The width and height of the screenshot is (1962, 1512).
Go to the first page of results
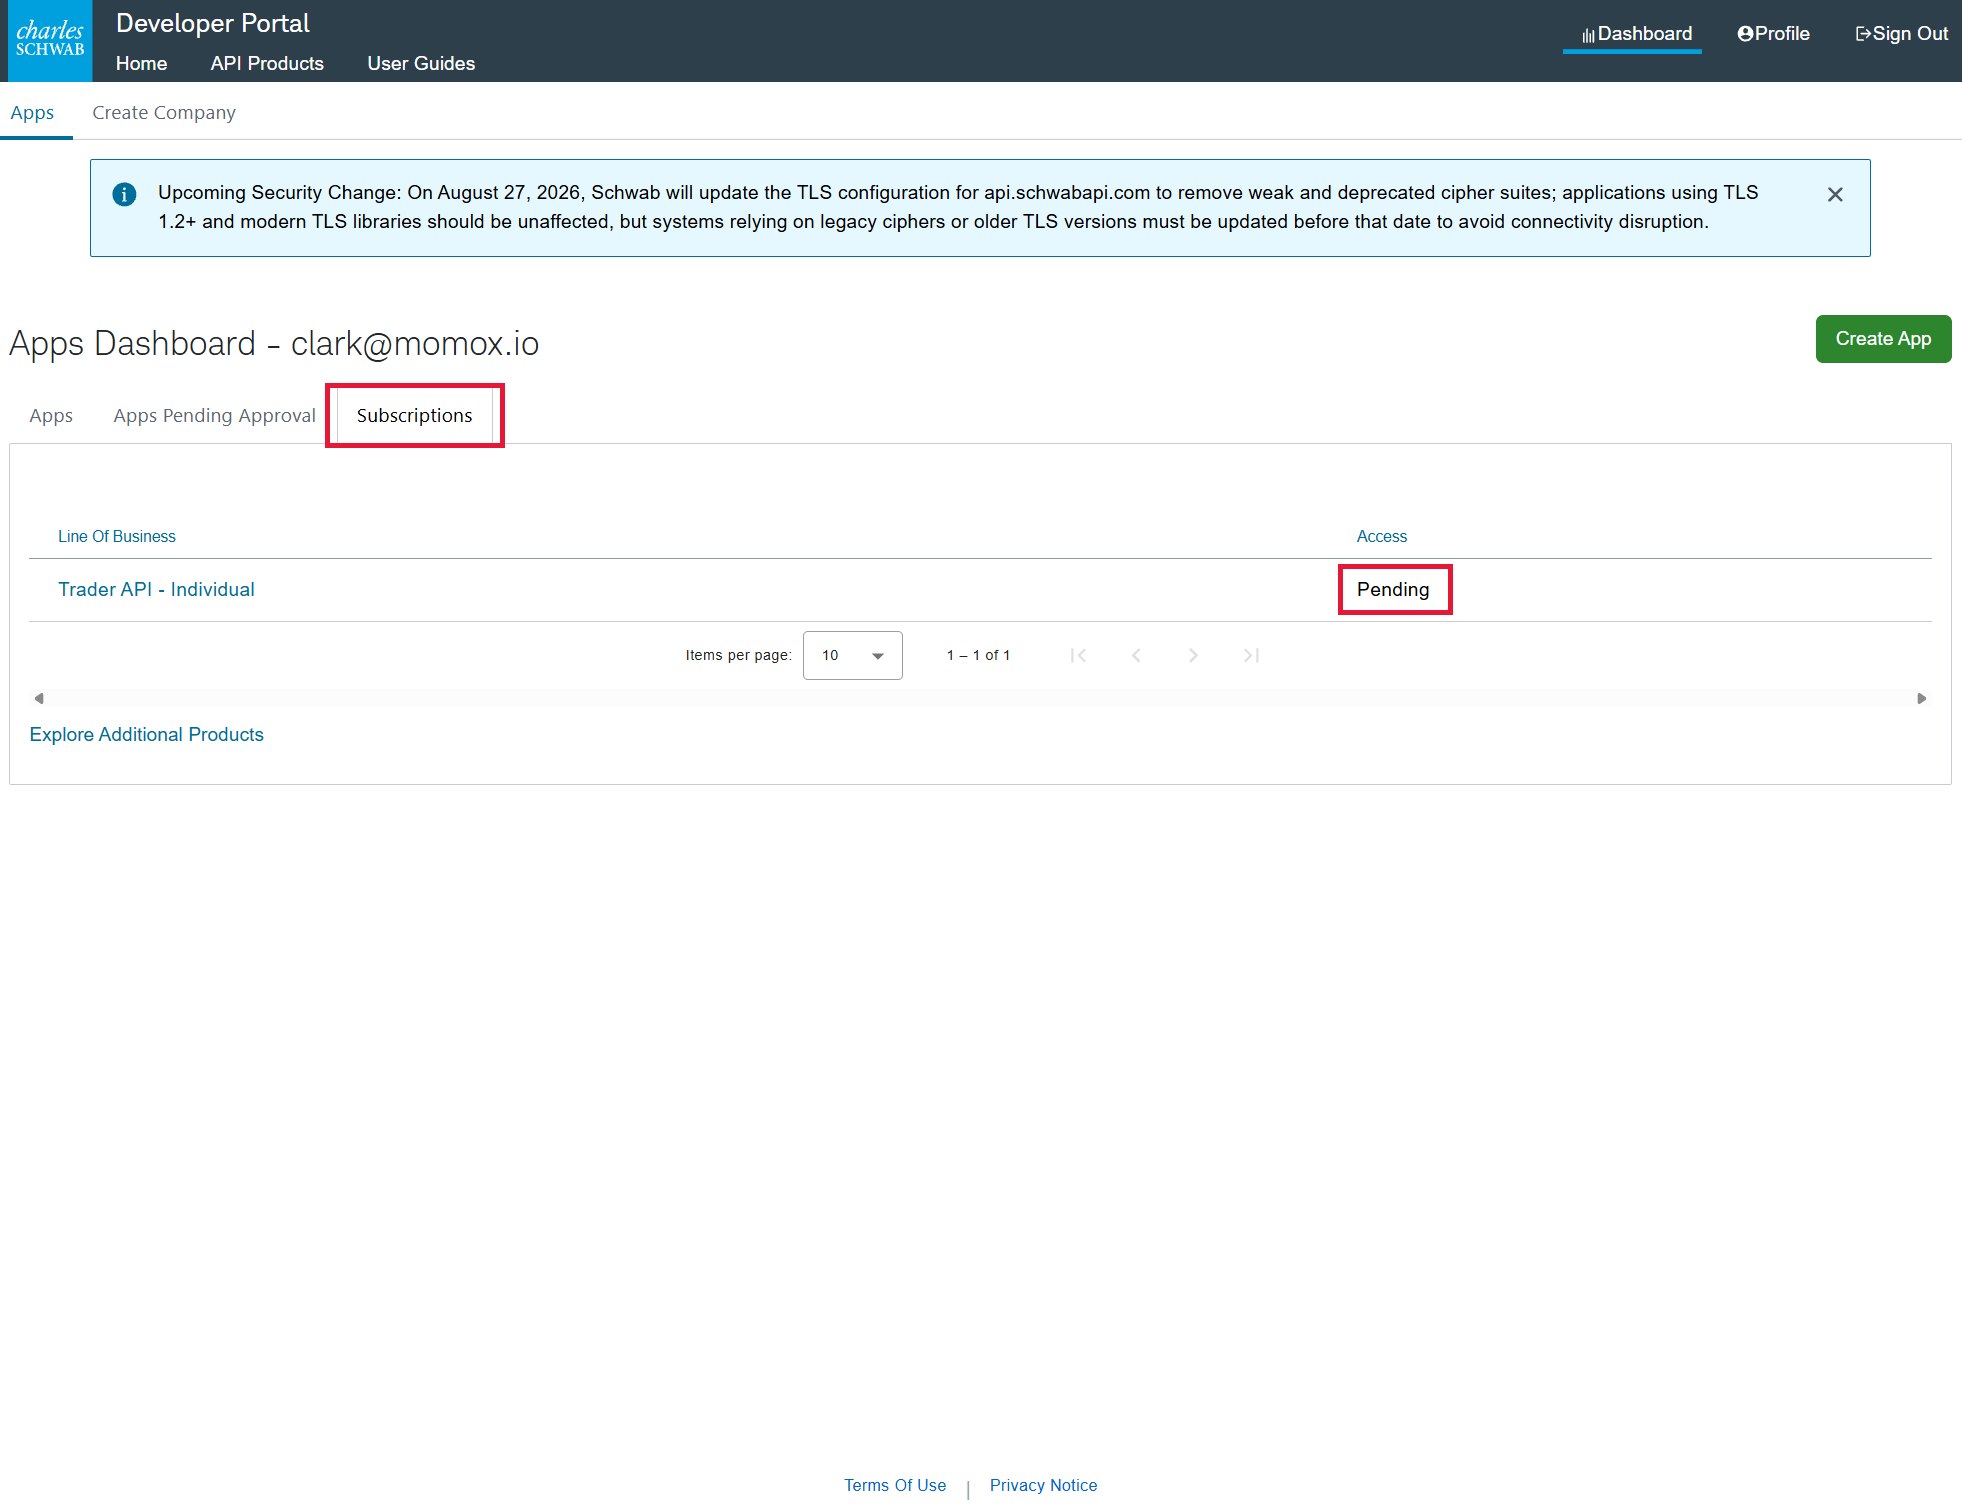(1078, 655)
